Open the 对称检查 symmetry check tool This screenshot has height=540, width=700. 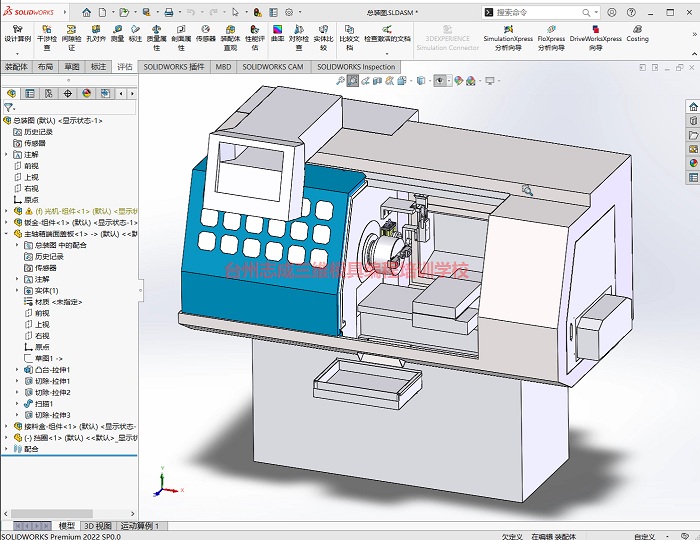tap(299, 37)
